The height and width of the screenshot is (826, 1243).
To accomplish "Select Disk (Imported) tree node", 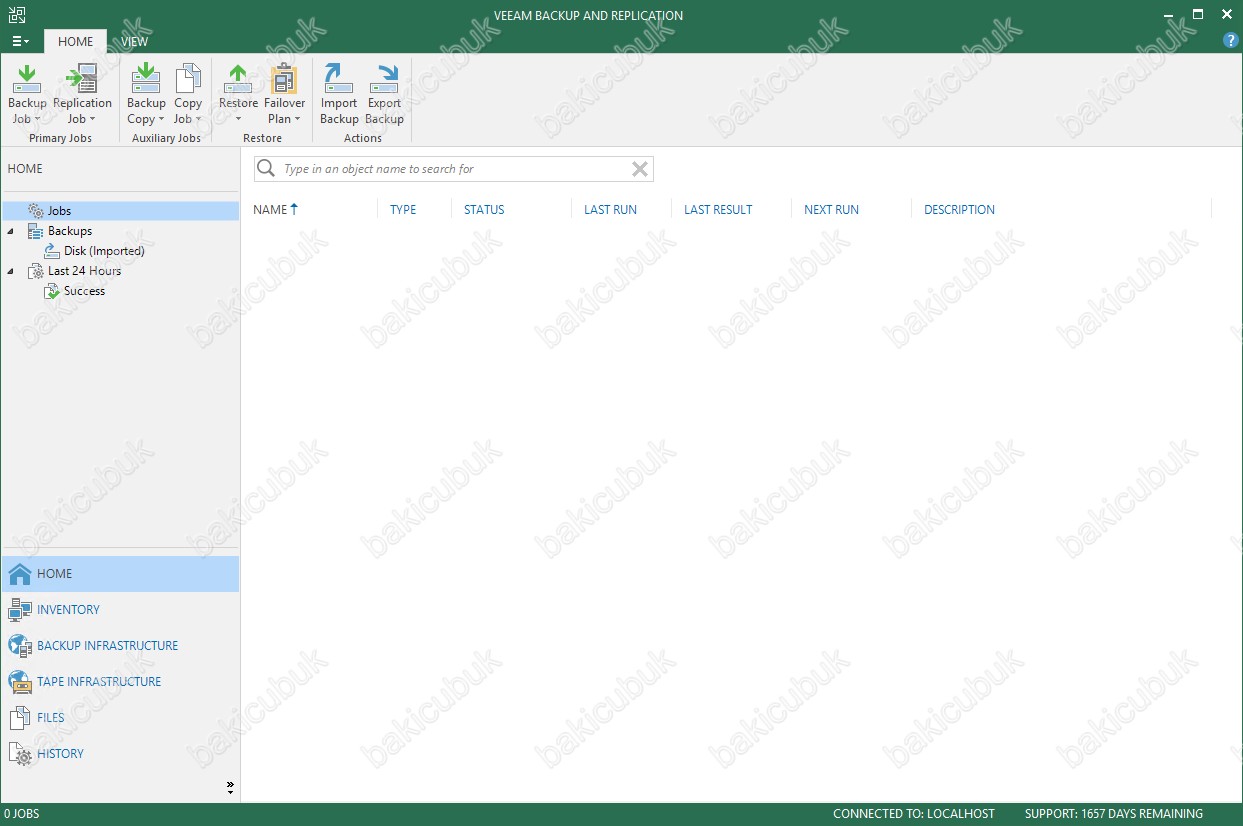I will click(x=104, y=251).
